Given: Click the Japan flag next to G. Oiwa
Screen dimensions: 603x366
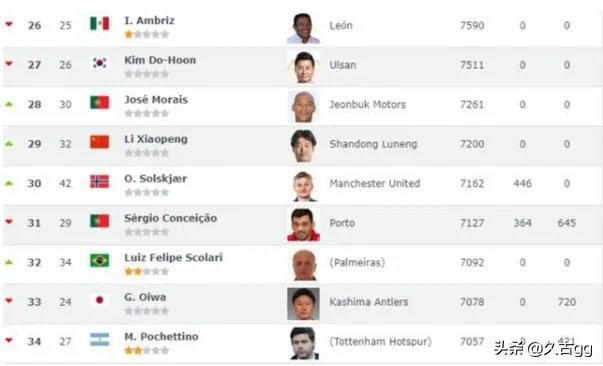Looking at the screenshot, I should click(x=100, y=300).
